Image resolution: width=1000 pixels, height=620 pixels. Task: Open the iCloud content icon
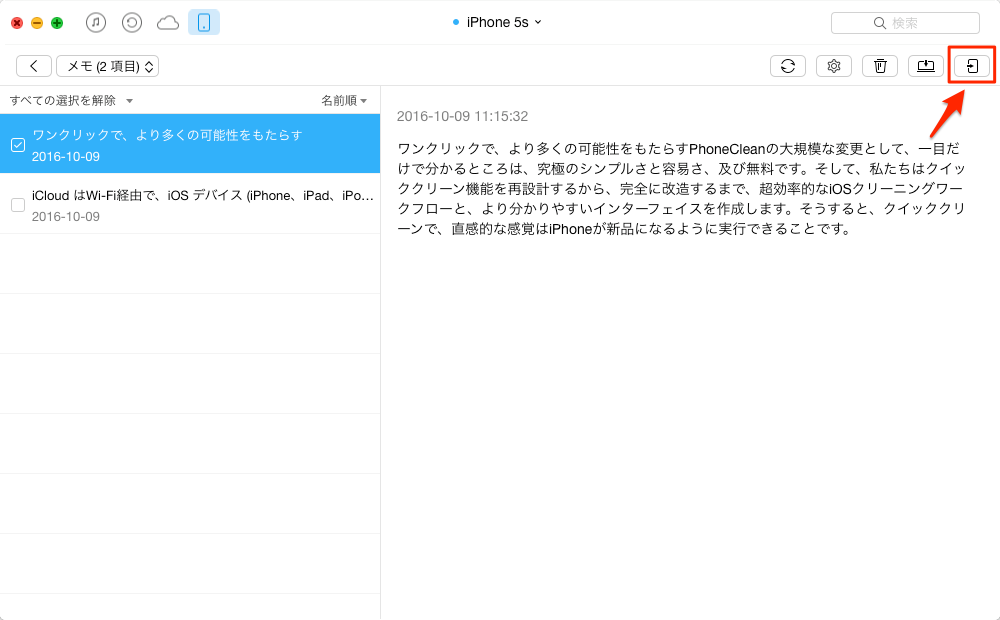[x=168, y=24]
